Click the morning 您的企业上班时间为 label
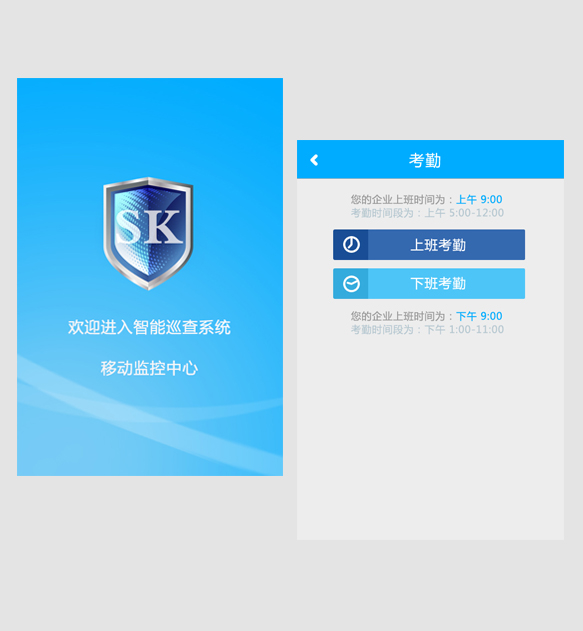The image size is (583, 631). pos(398,200)
